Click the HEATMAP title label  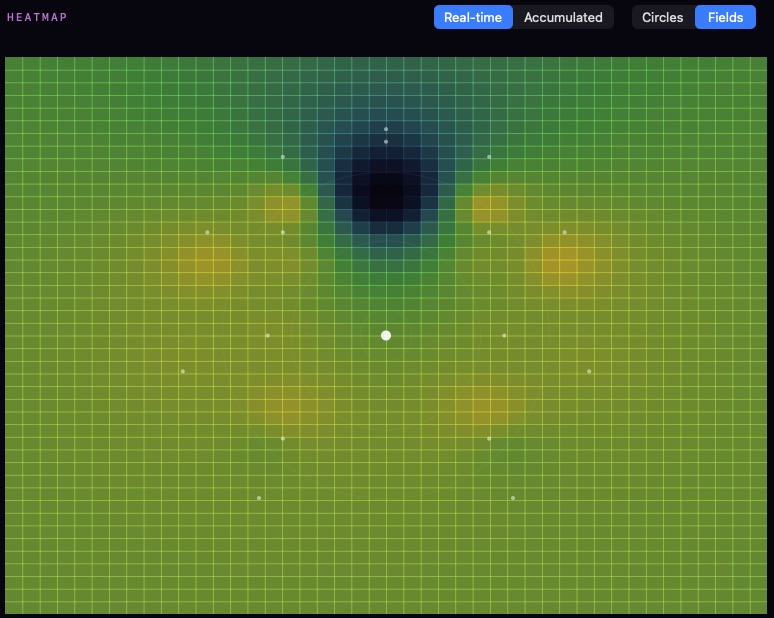pyautogui.click(x=37, y=17)
